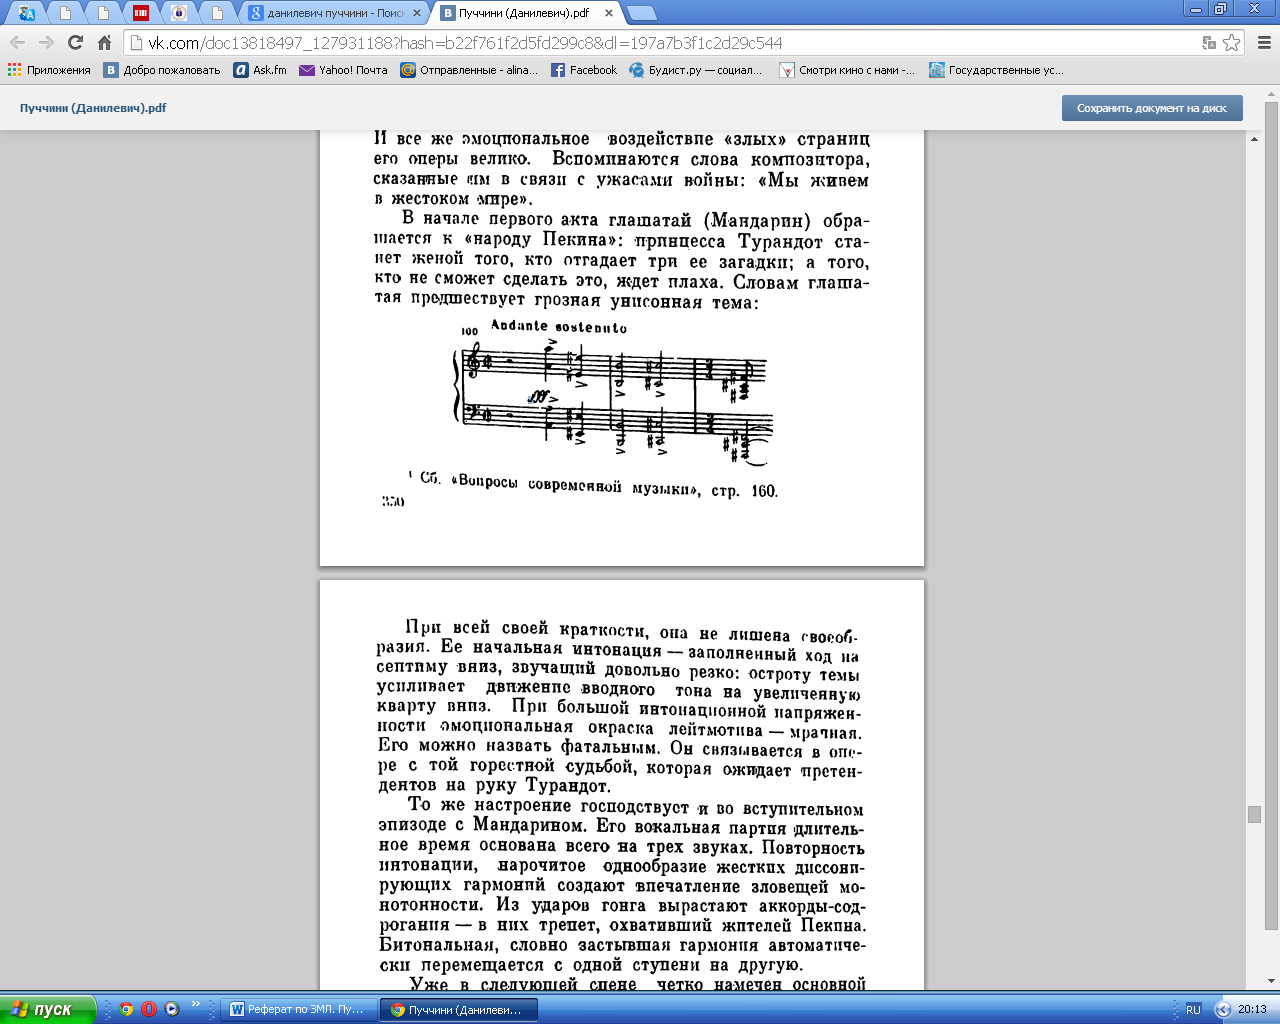Open the 'Добро пожаловать' VK bookmark
The width and height of the screenshot is (1280, 1024).
tap(162, 70)
